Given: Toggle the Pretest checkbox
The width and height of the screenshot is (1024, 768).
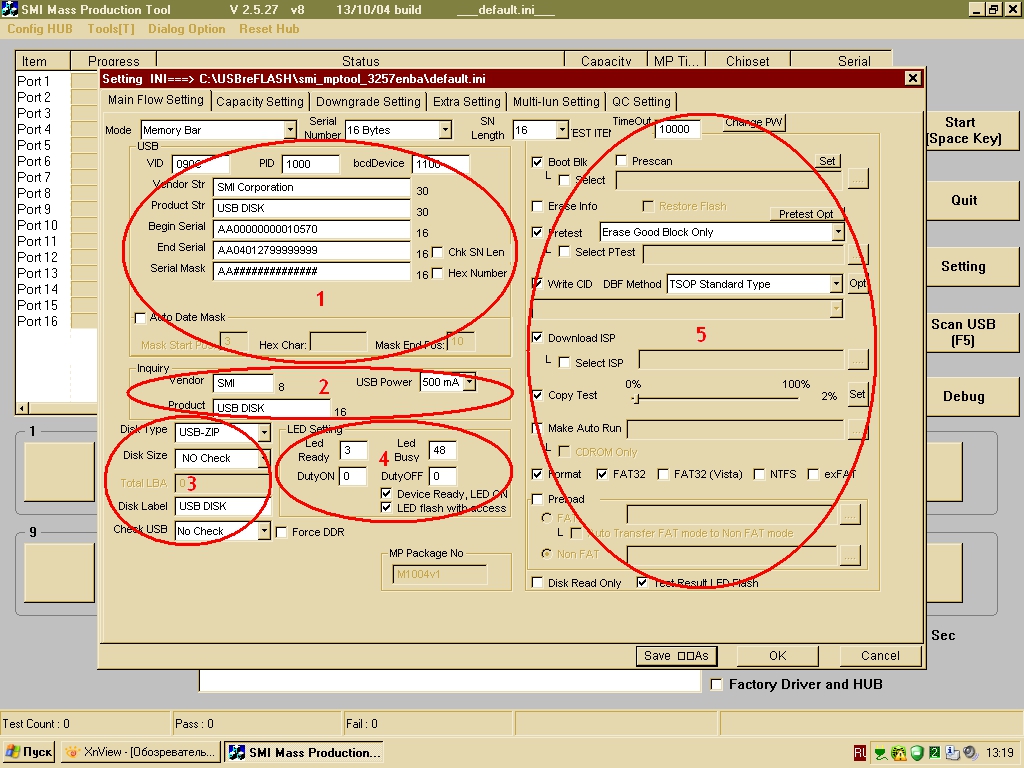Looking at the screenshot, I should [x=537, y=232].
